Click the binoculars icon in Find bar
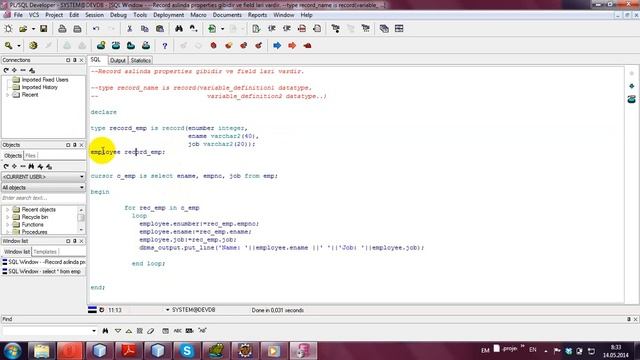The image size is (640, 360). [x=105, y=331]
